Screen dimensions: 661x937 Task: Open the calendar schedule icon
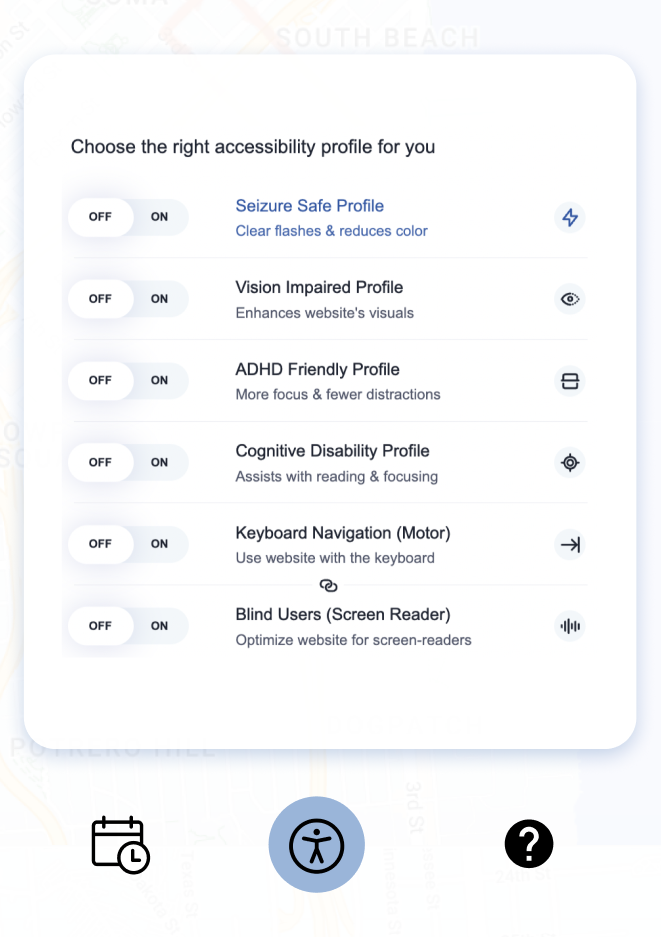coord(120,845)
